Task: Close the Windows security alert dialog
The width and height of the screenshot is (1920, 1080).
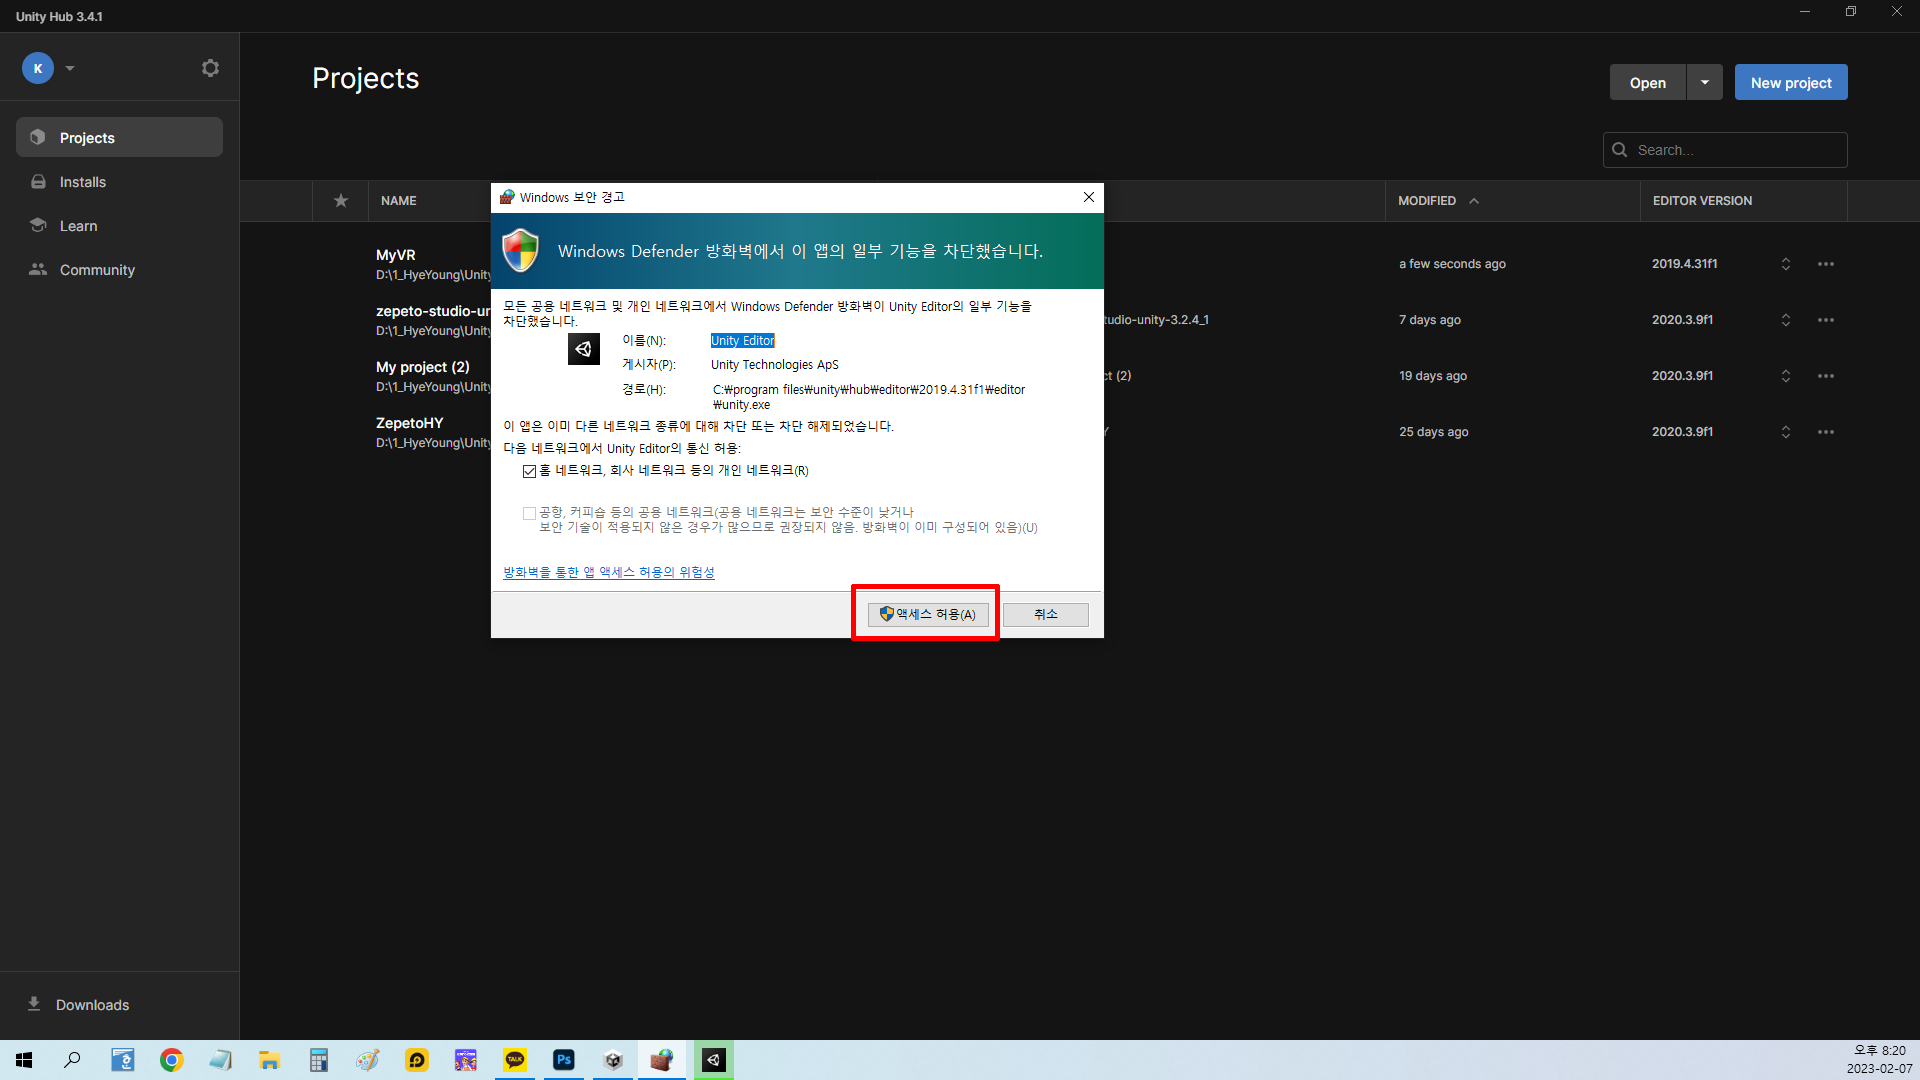Action: point(1089,197)
